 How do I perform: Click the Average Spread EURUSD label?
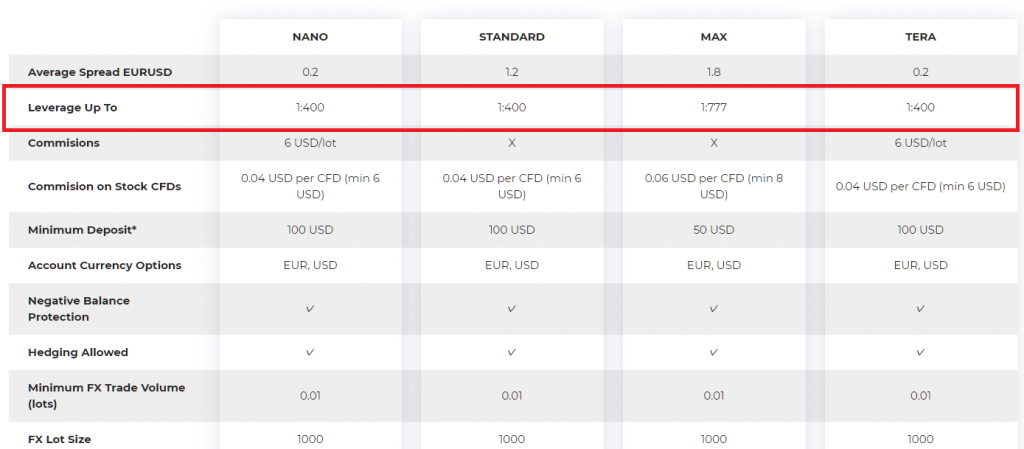[x=100, y=72]
